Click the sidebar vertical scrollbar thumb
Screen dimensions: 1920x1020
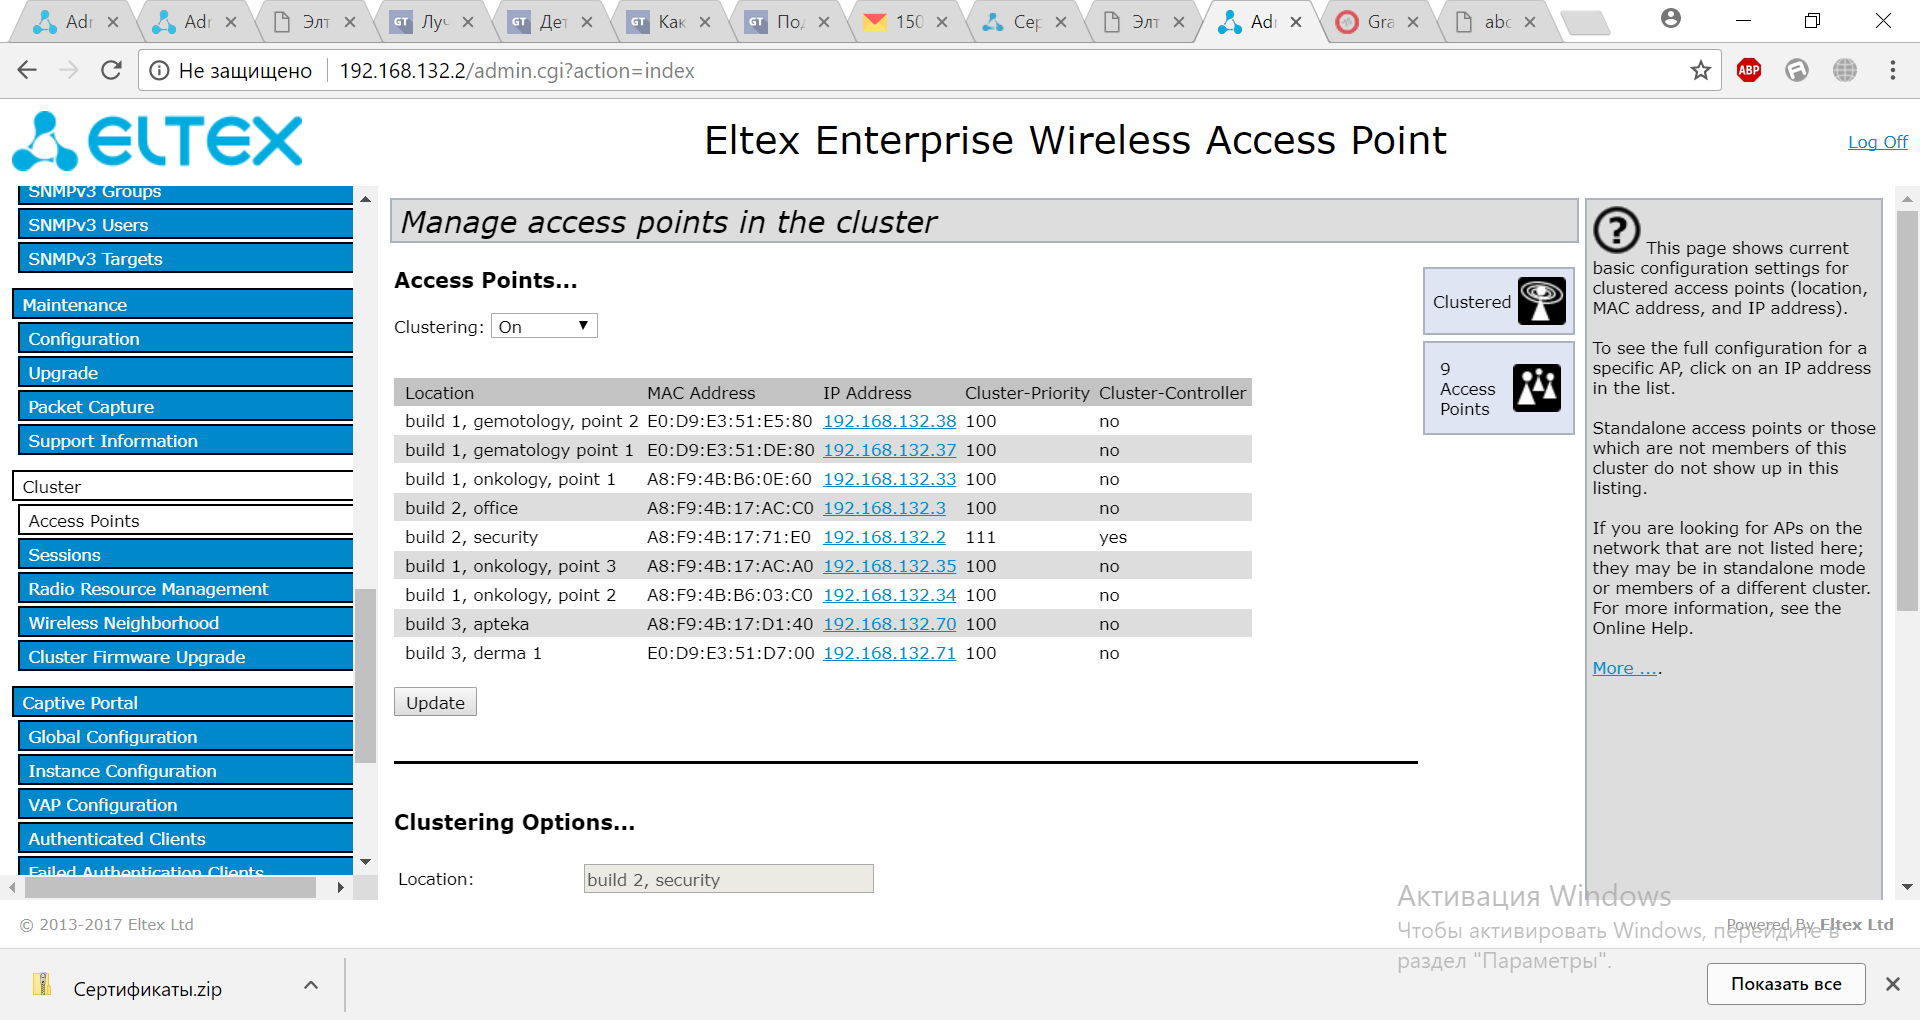pyautogui.click(x=365, y=675)
